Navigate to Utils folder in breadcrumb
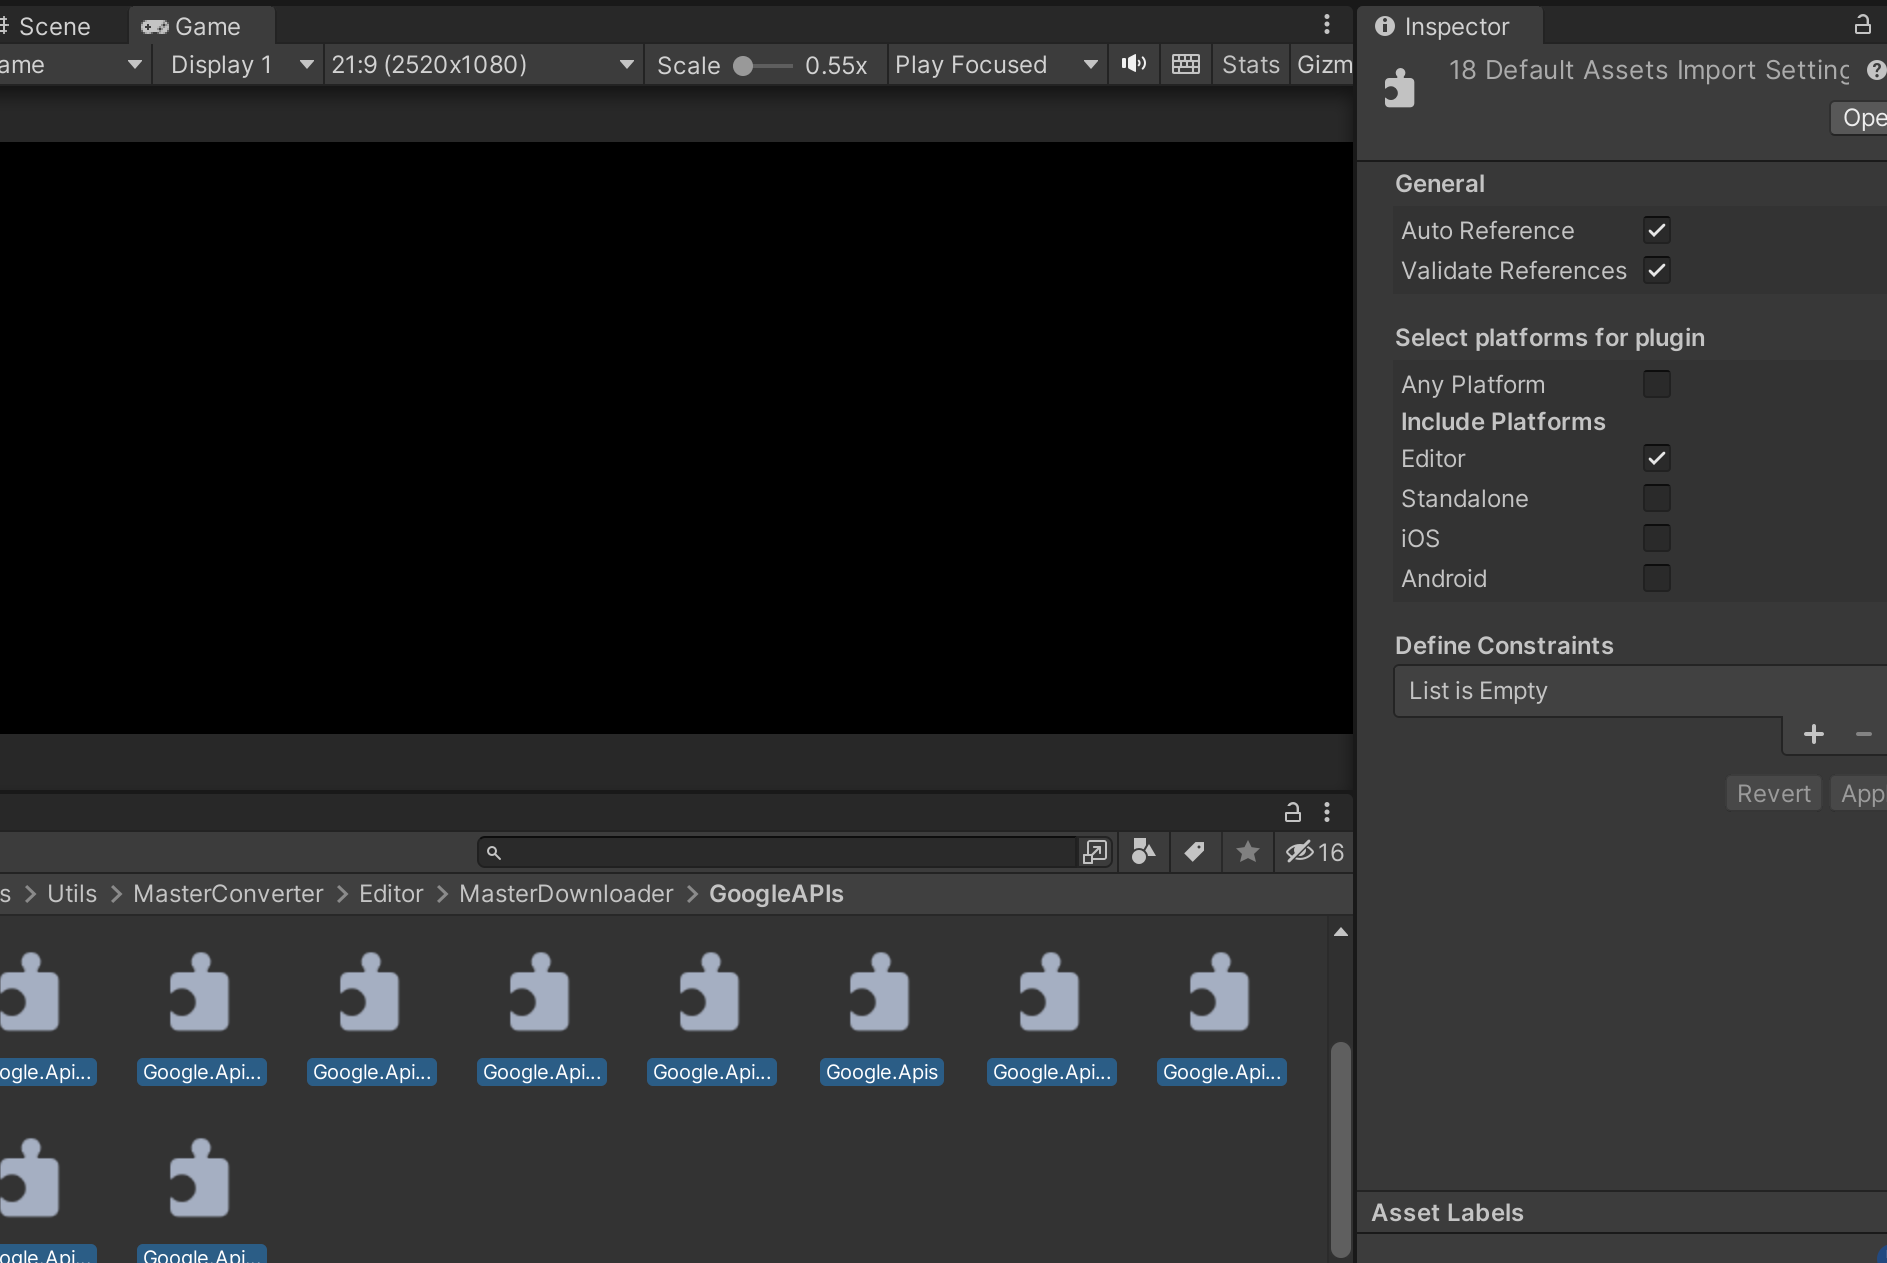The height and width of the screenshot is (1263, 1887). click(x=72, y=894)
